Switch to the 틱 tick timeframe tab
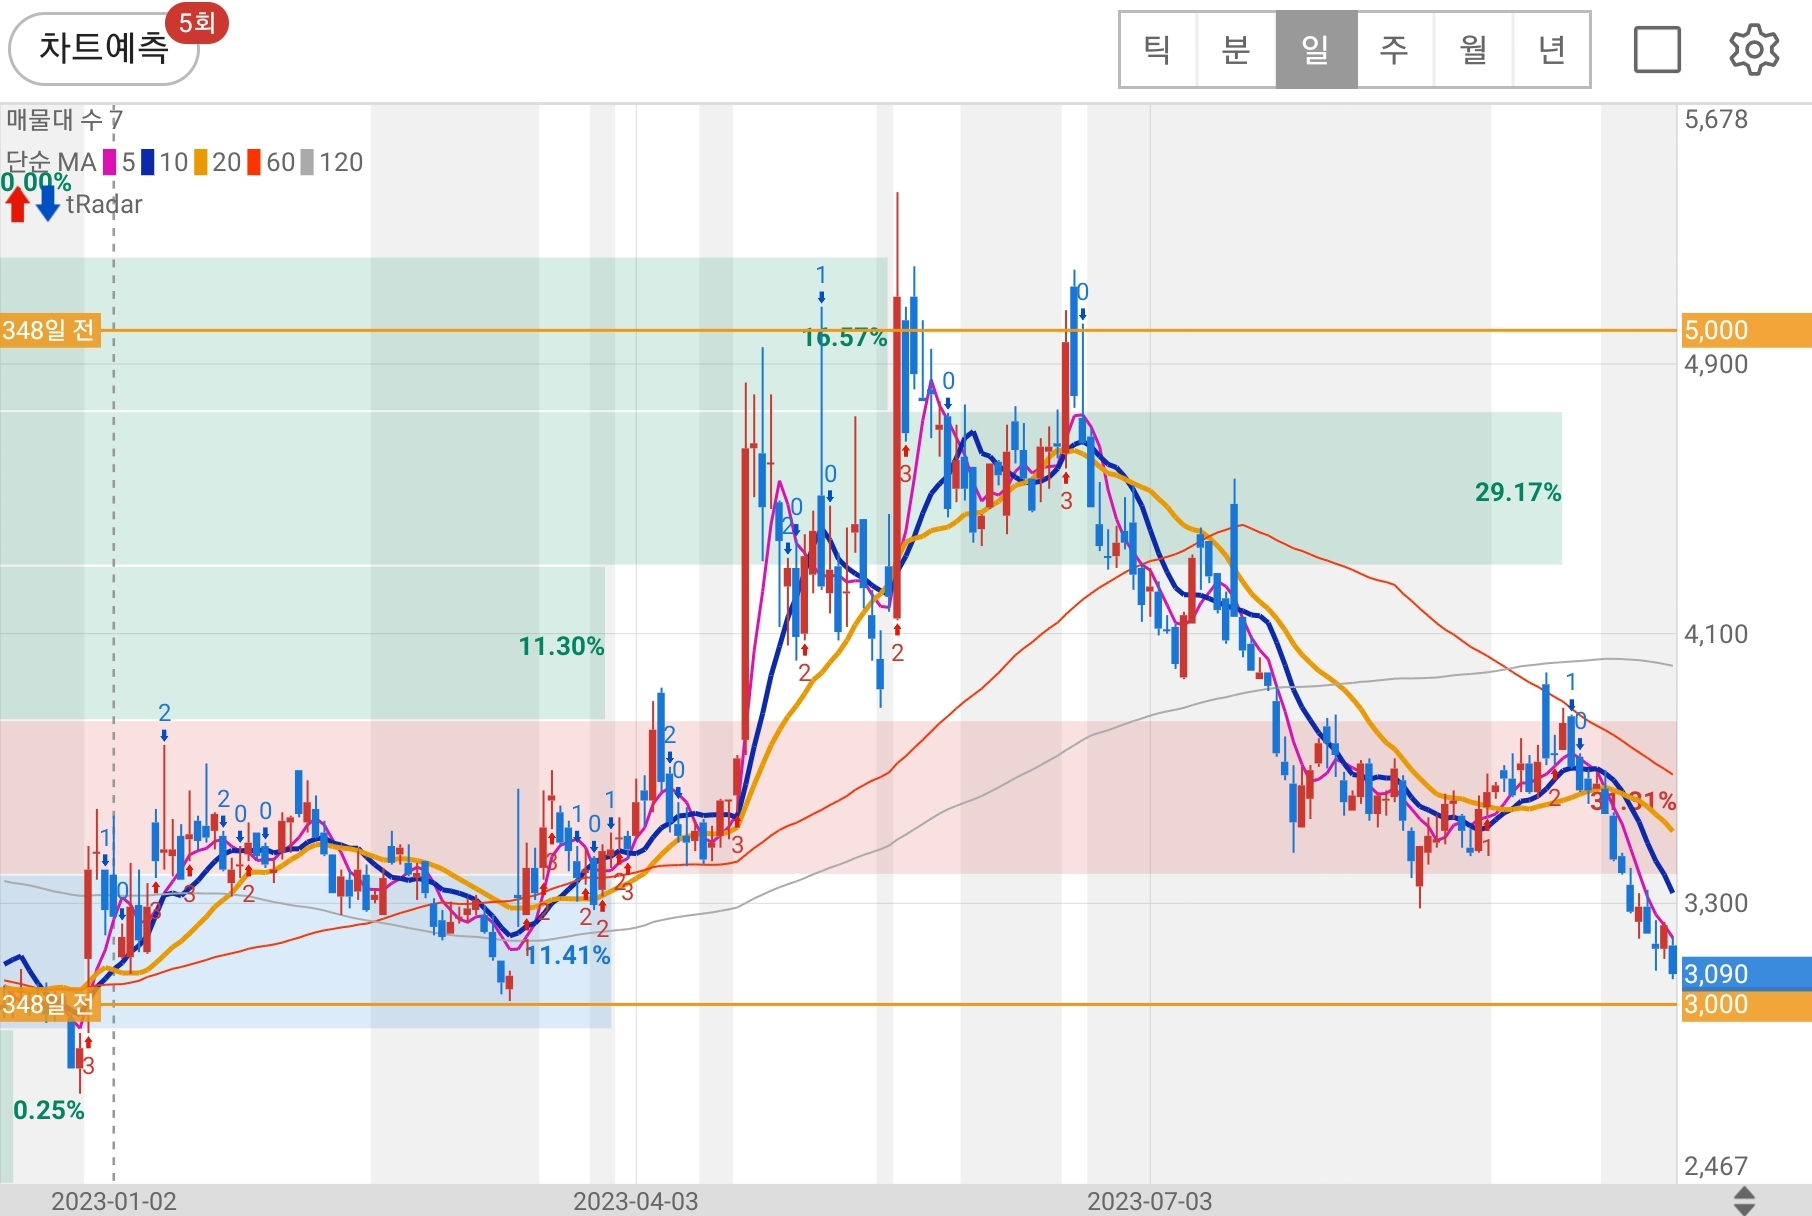 click(x=1158, y=50)
